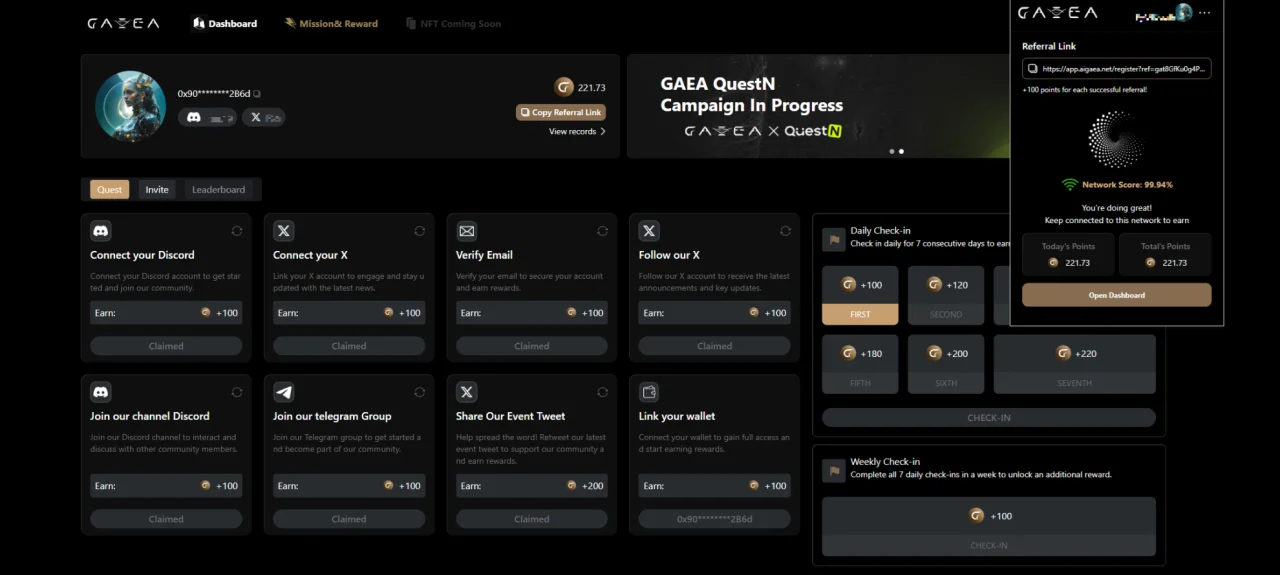The image size is (1280, 575).
Task: Click Claimed button on Connect your X card
Action: [349, 346]
